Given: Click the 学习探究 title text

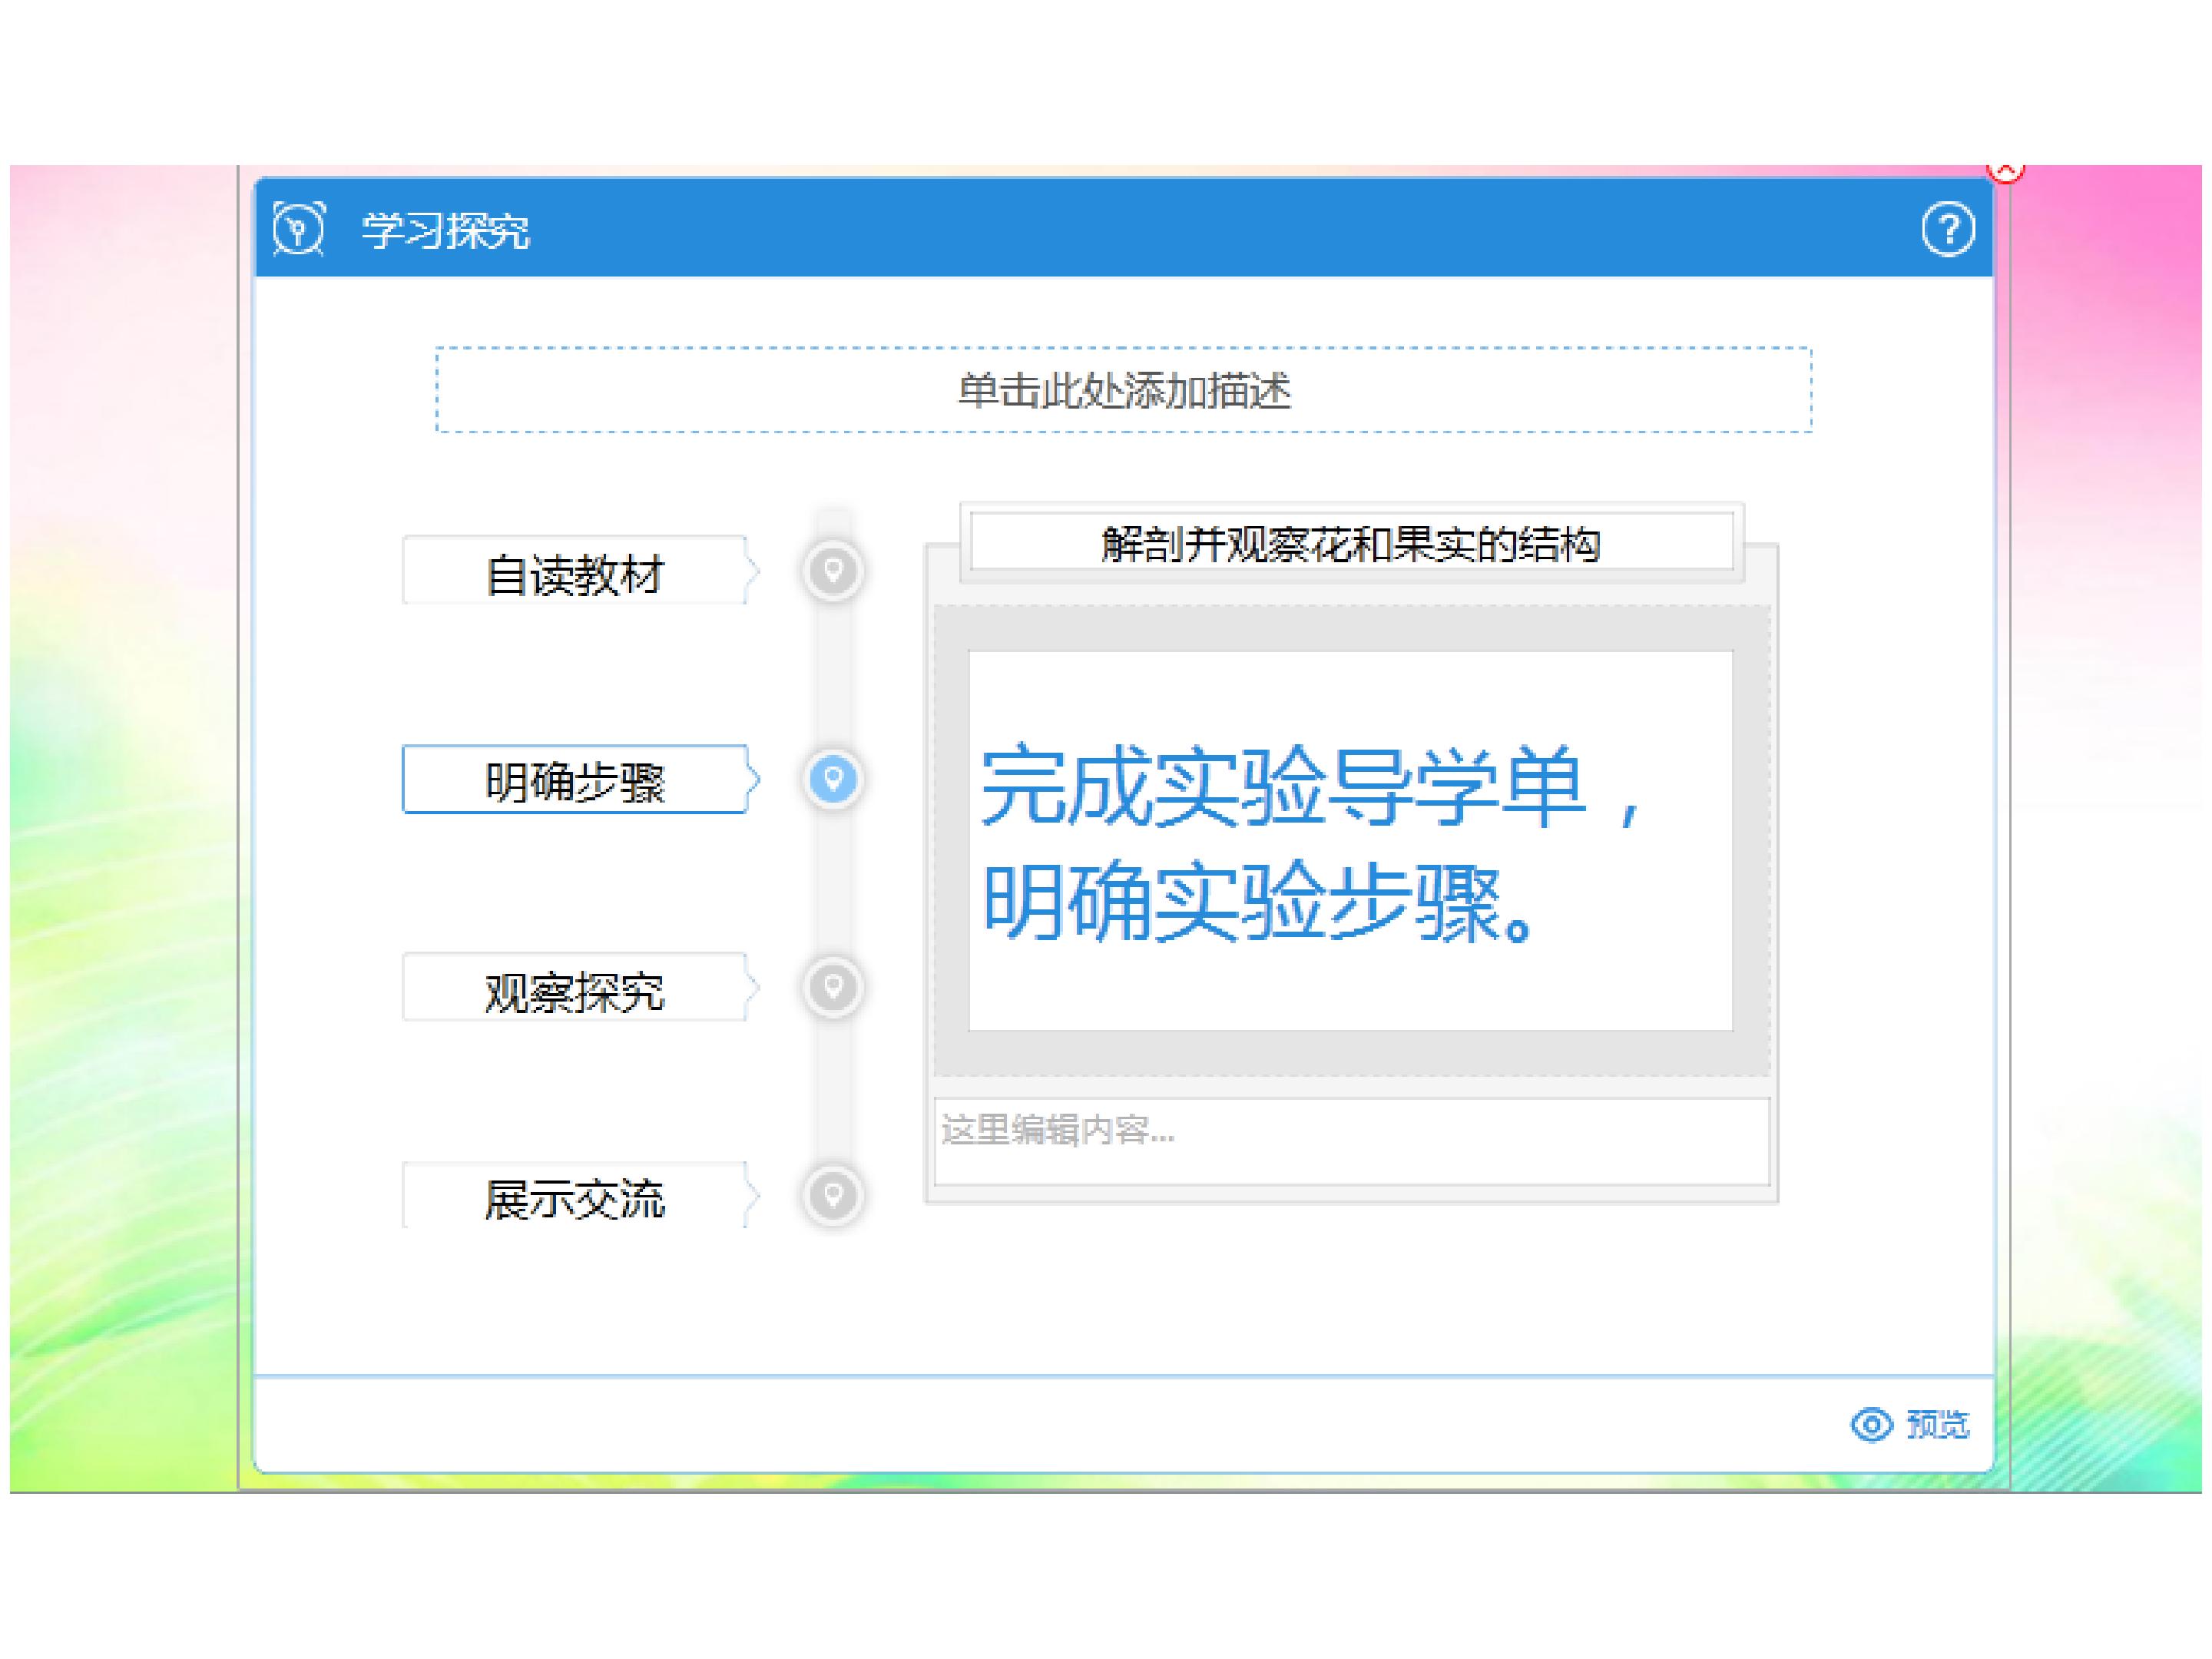Looking at the screenshot, I should pos(445,230).
